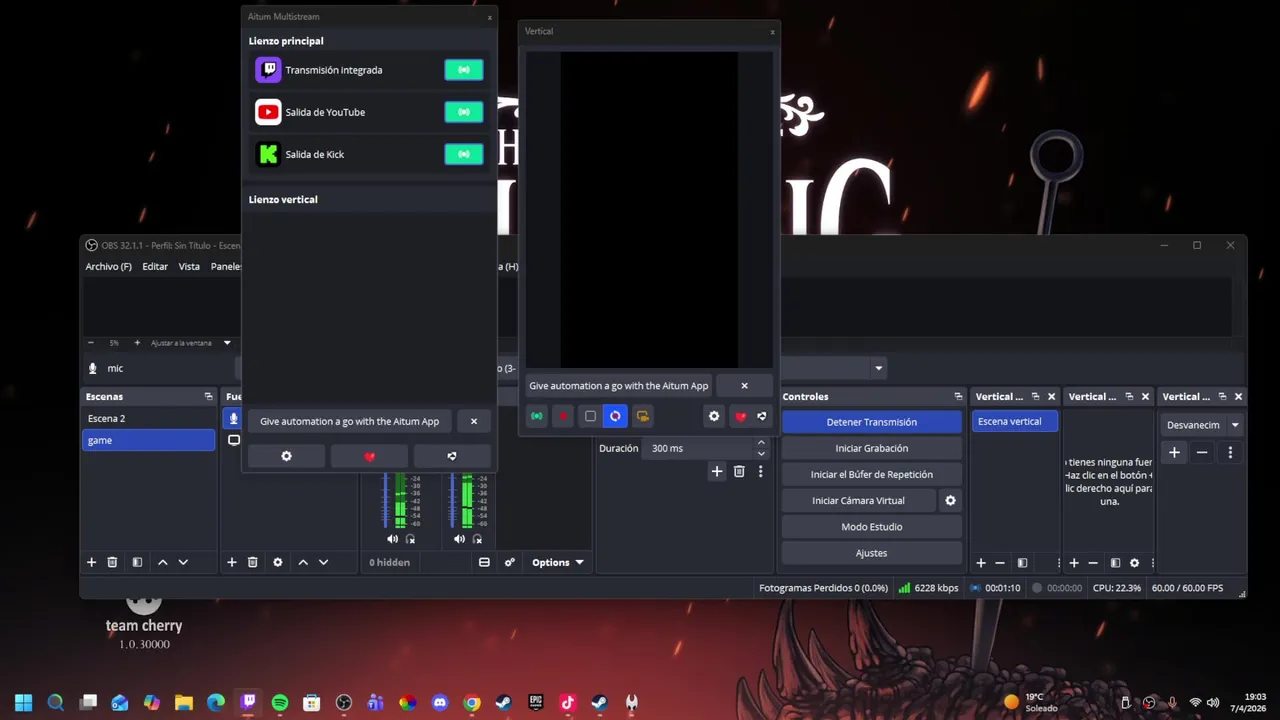Viewport: 1280px width, 720px height.
Task: Click Detener Transmisión
Action: [872, 422]
